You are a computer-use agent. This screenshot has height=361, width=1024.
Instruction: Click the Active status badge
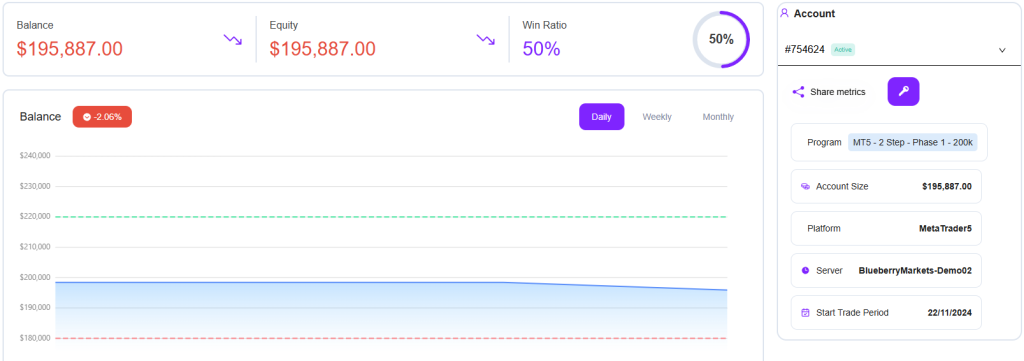point(842,50)
